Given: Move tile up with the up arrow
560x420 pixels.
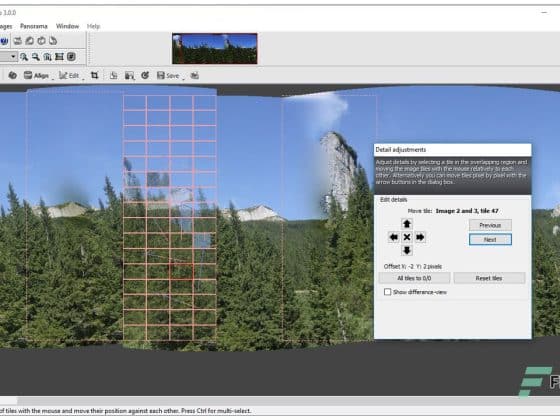Looking at the screenshot, I should tap(407, 224).
